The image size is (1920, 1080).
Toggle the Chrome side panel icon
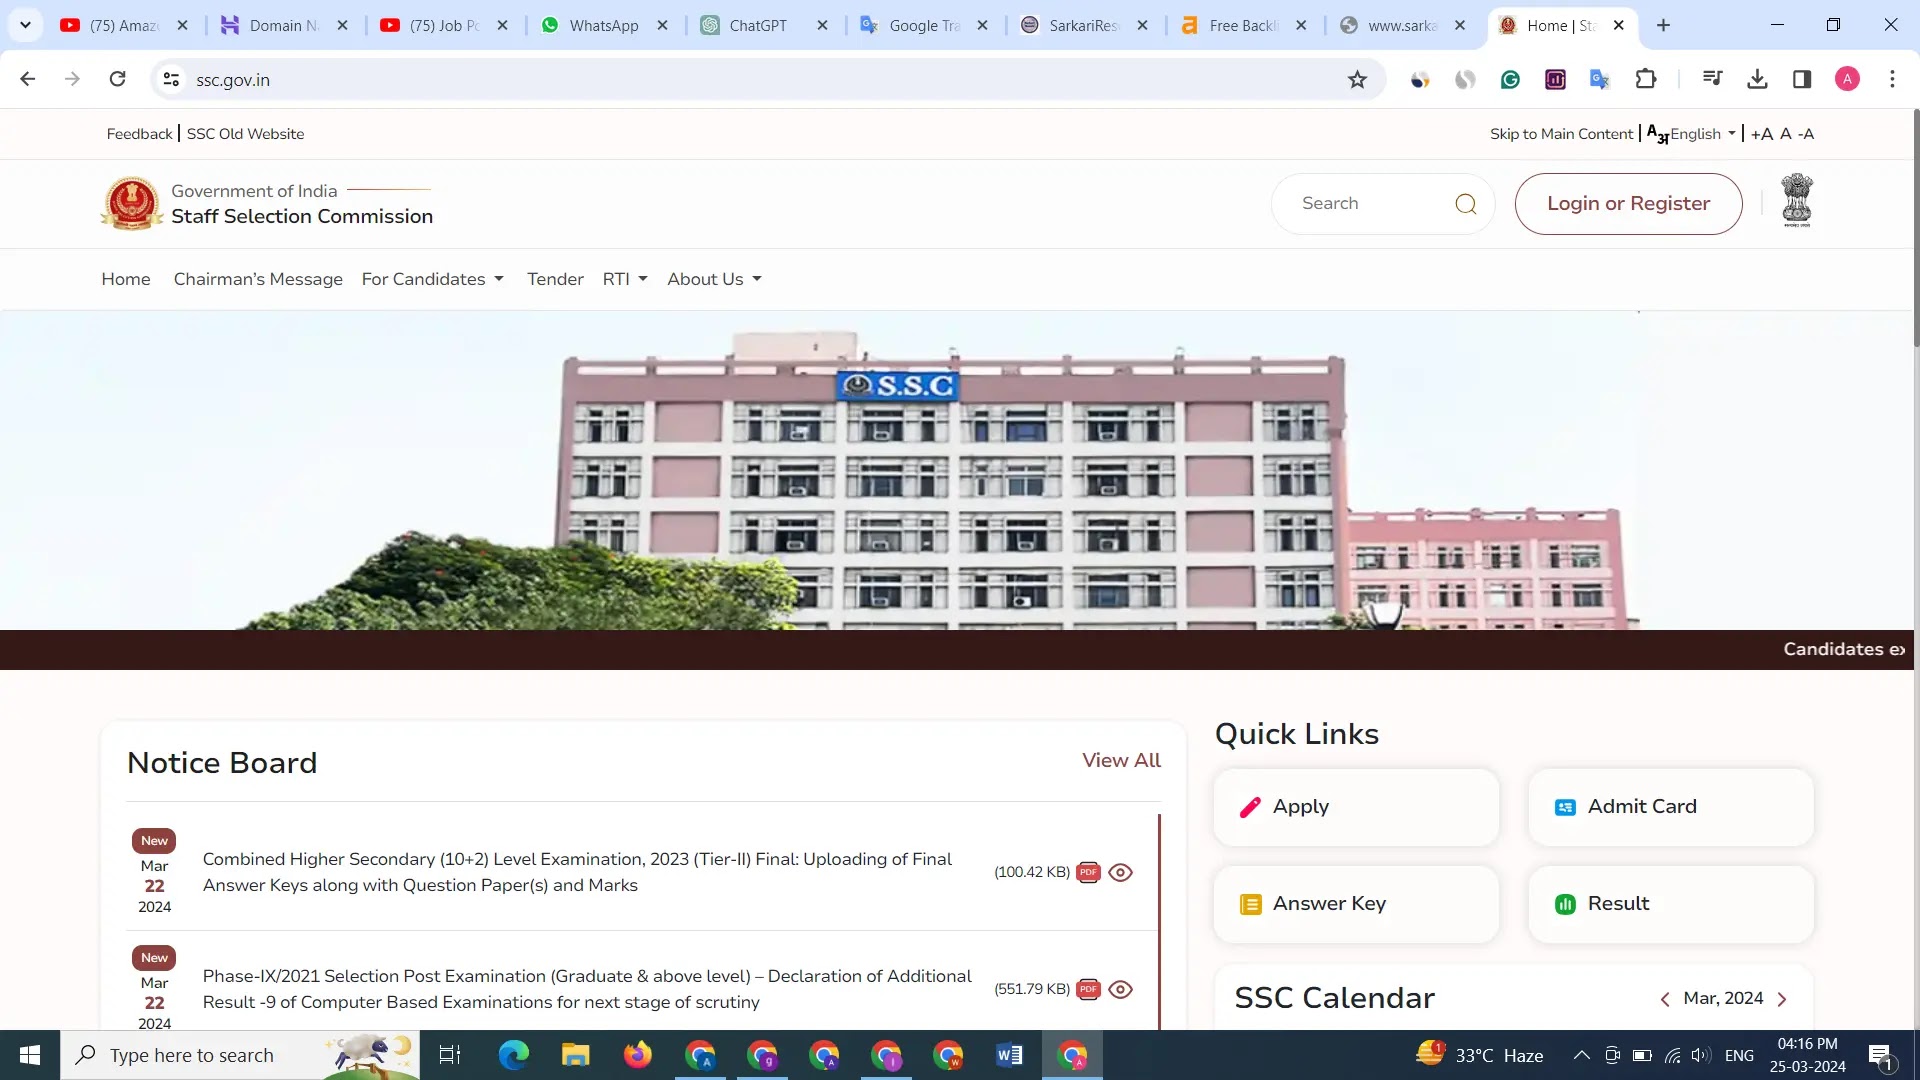(x=1802, y=79)
